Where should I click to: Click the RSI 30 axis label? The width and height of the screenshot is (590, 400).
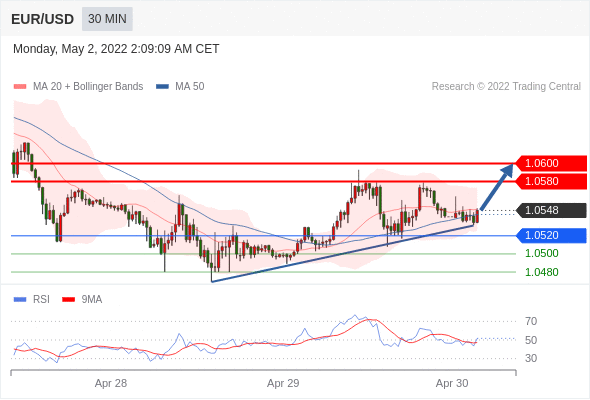coord(531,358)
